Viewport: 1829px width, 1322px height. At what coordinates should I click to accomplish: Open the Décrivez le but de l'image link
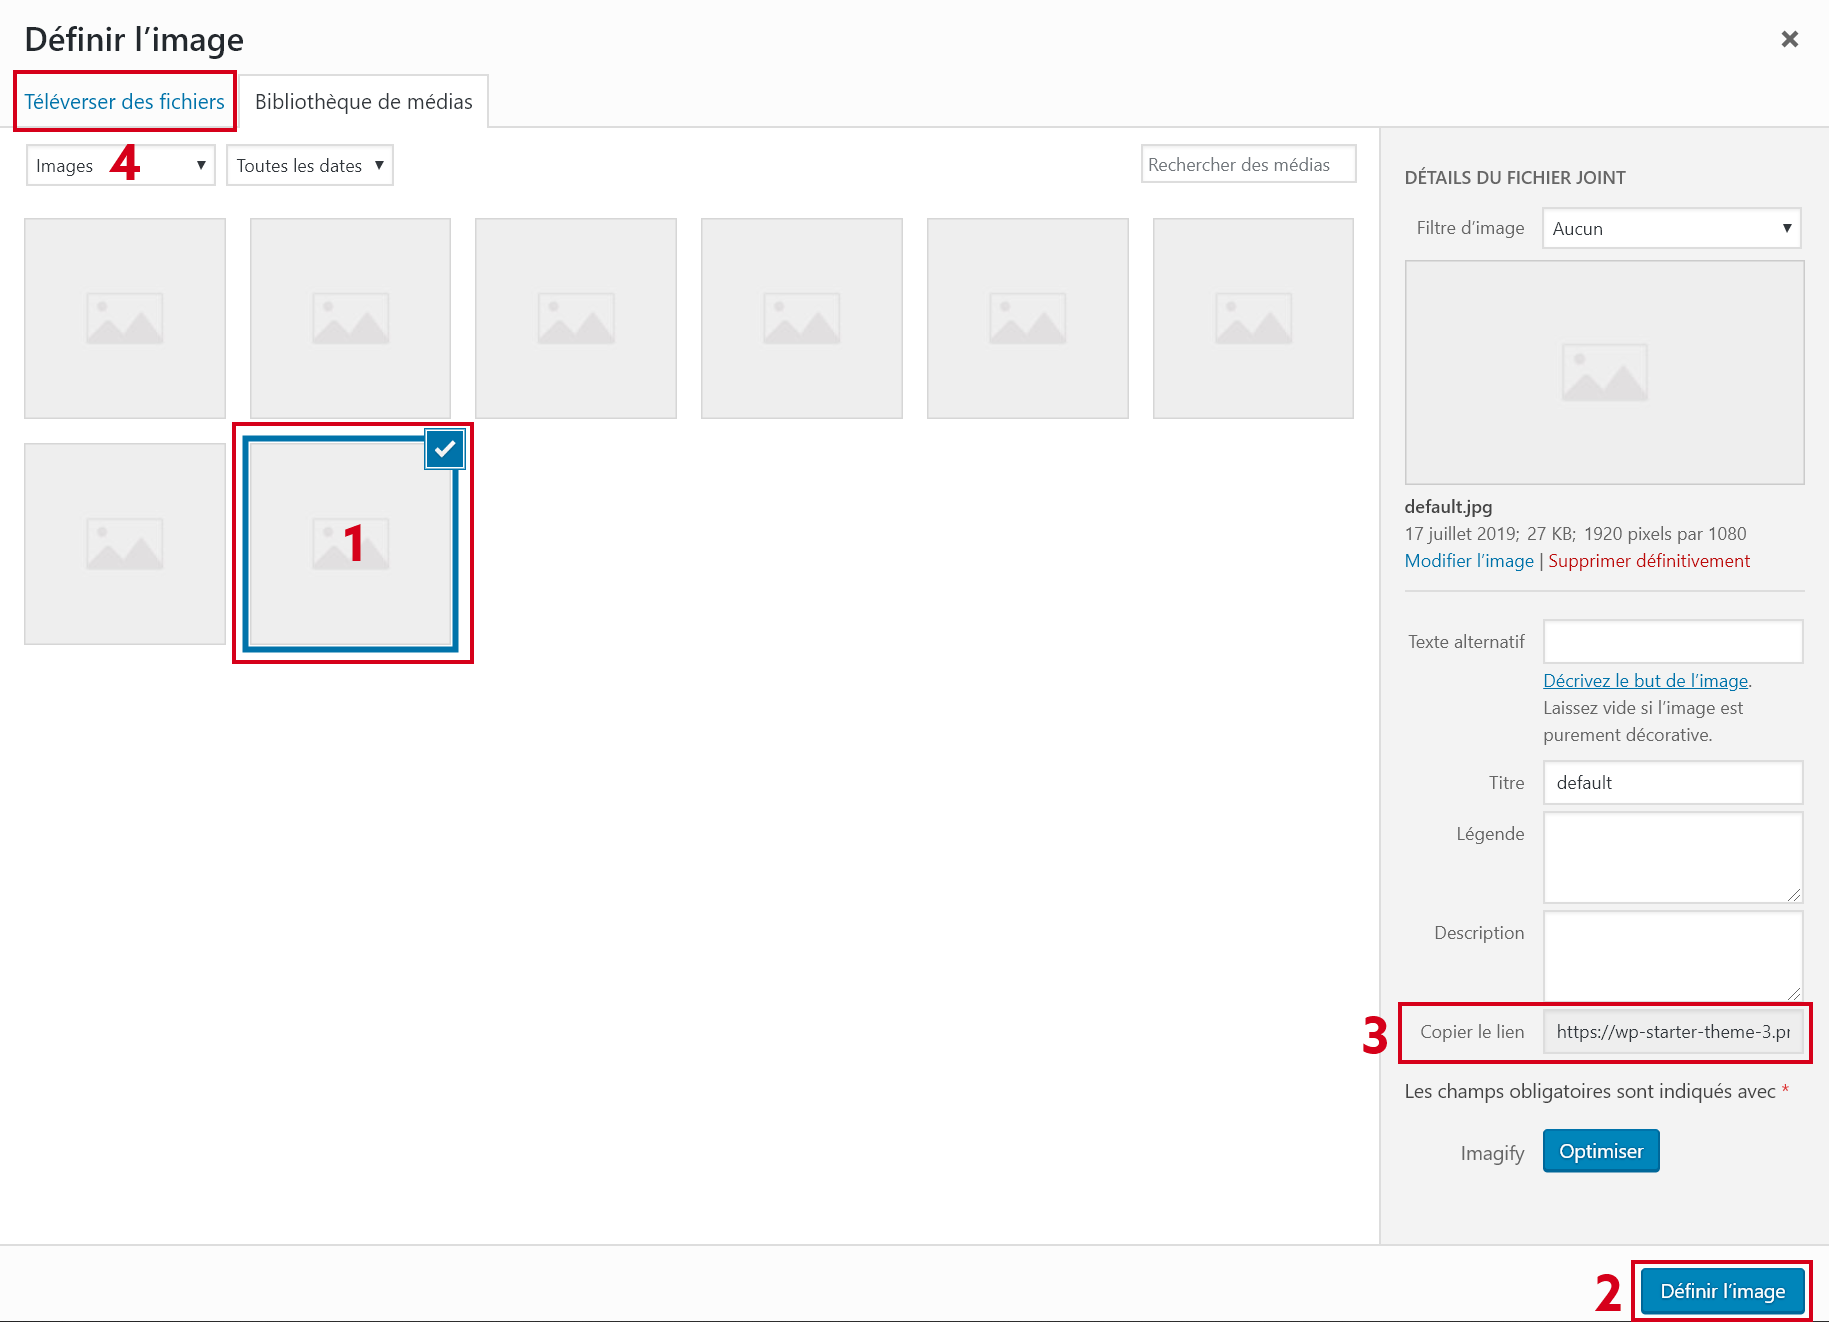pos(1645,681)
